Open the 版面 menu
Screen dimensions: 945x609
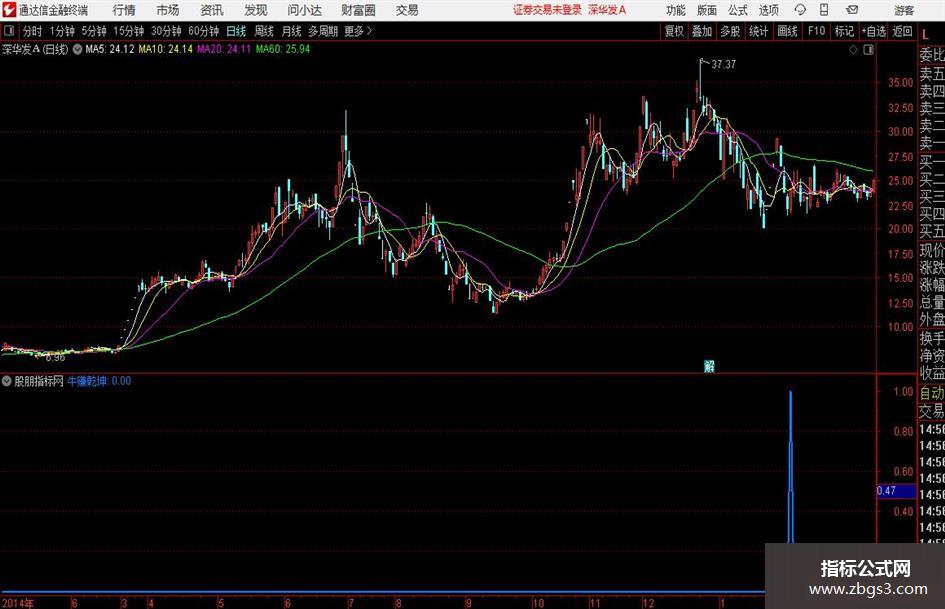pos(707,10)
